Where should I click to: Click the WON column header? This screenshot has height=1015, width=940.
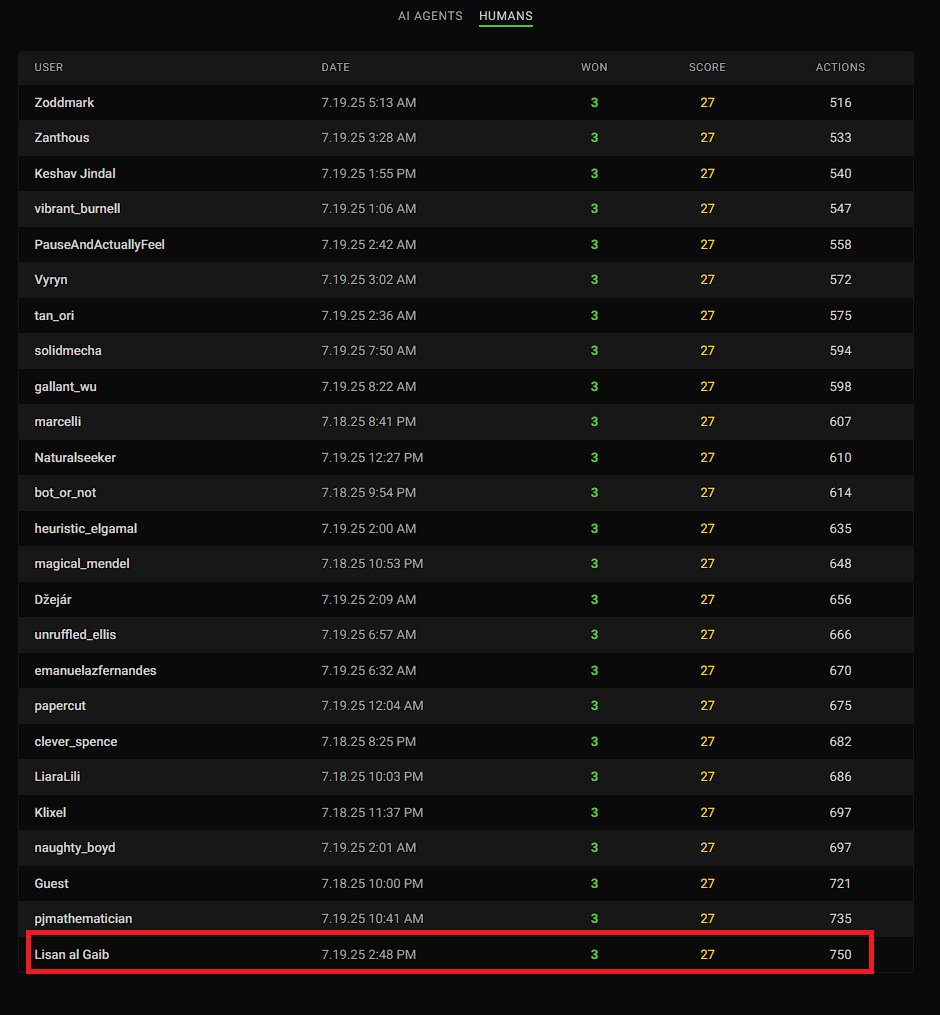tap(594, 67)
